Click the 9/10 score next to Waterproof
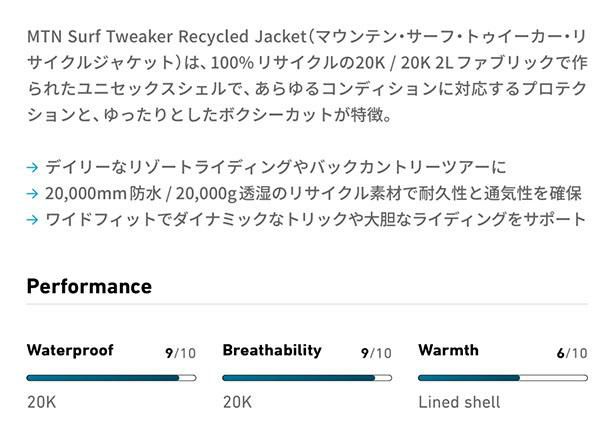The image size is (600, 434). pyautogui.click(x=180, y=353)
